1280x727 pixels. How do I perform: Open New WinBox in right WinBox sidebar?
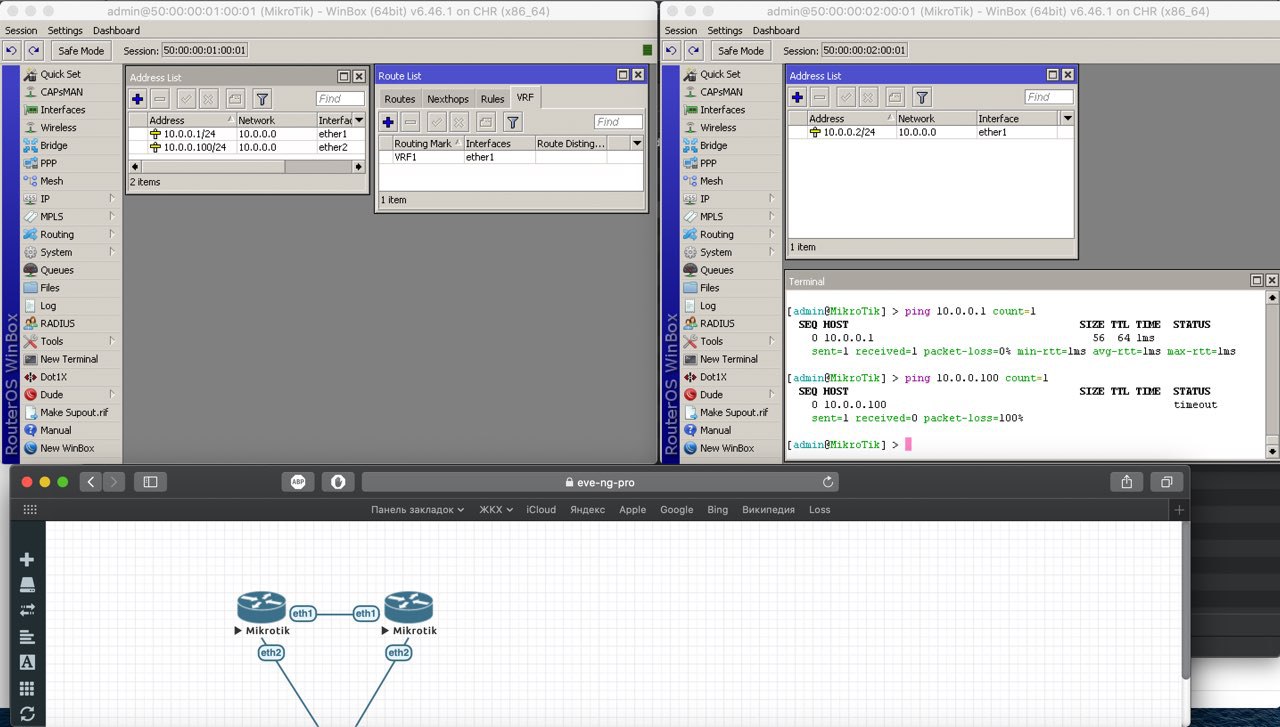click(x=726, y=448)
